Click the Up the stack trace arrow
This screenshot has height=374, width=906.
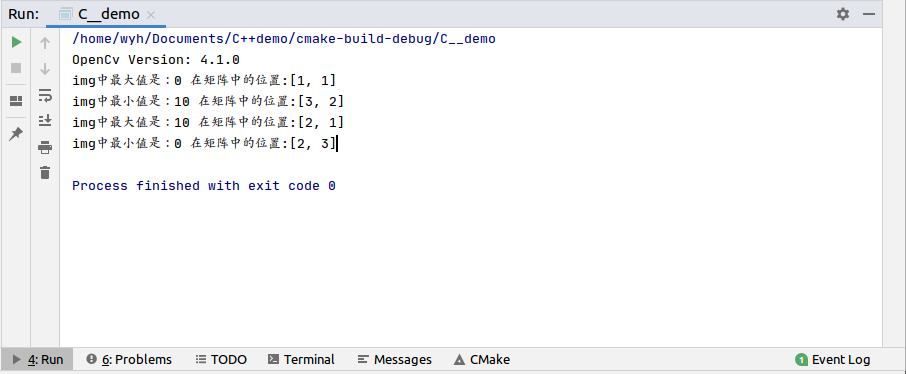point(45,42)
